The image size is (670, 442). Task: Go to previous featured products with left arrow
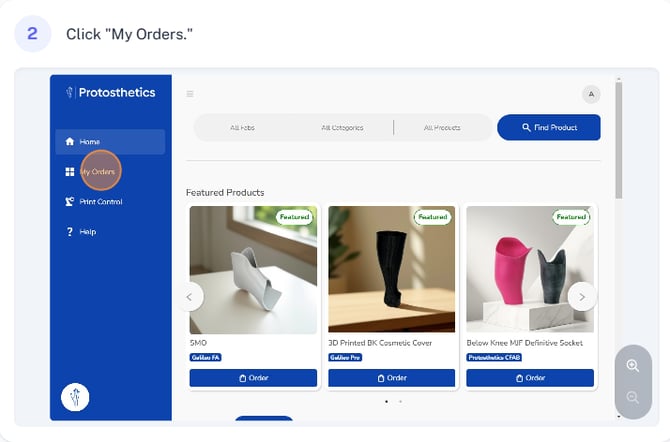(x=190, y=297)
